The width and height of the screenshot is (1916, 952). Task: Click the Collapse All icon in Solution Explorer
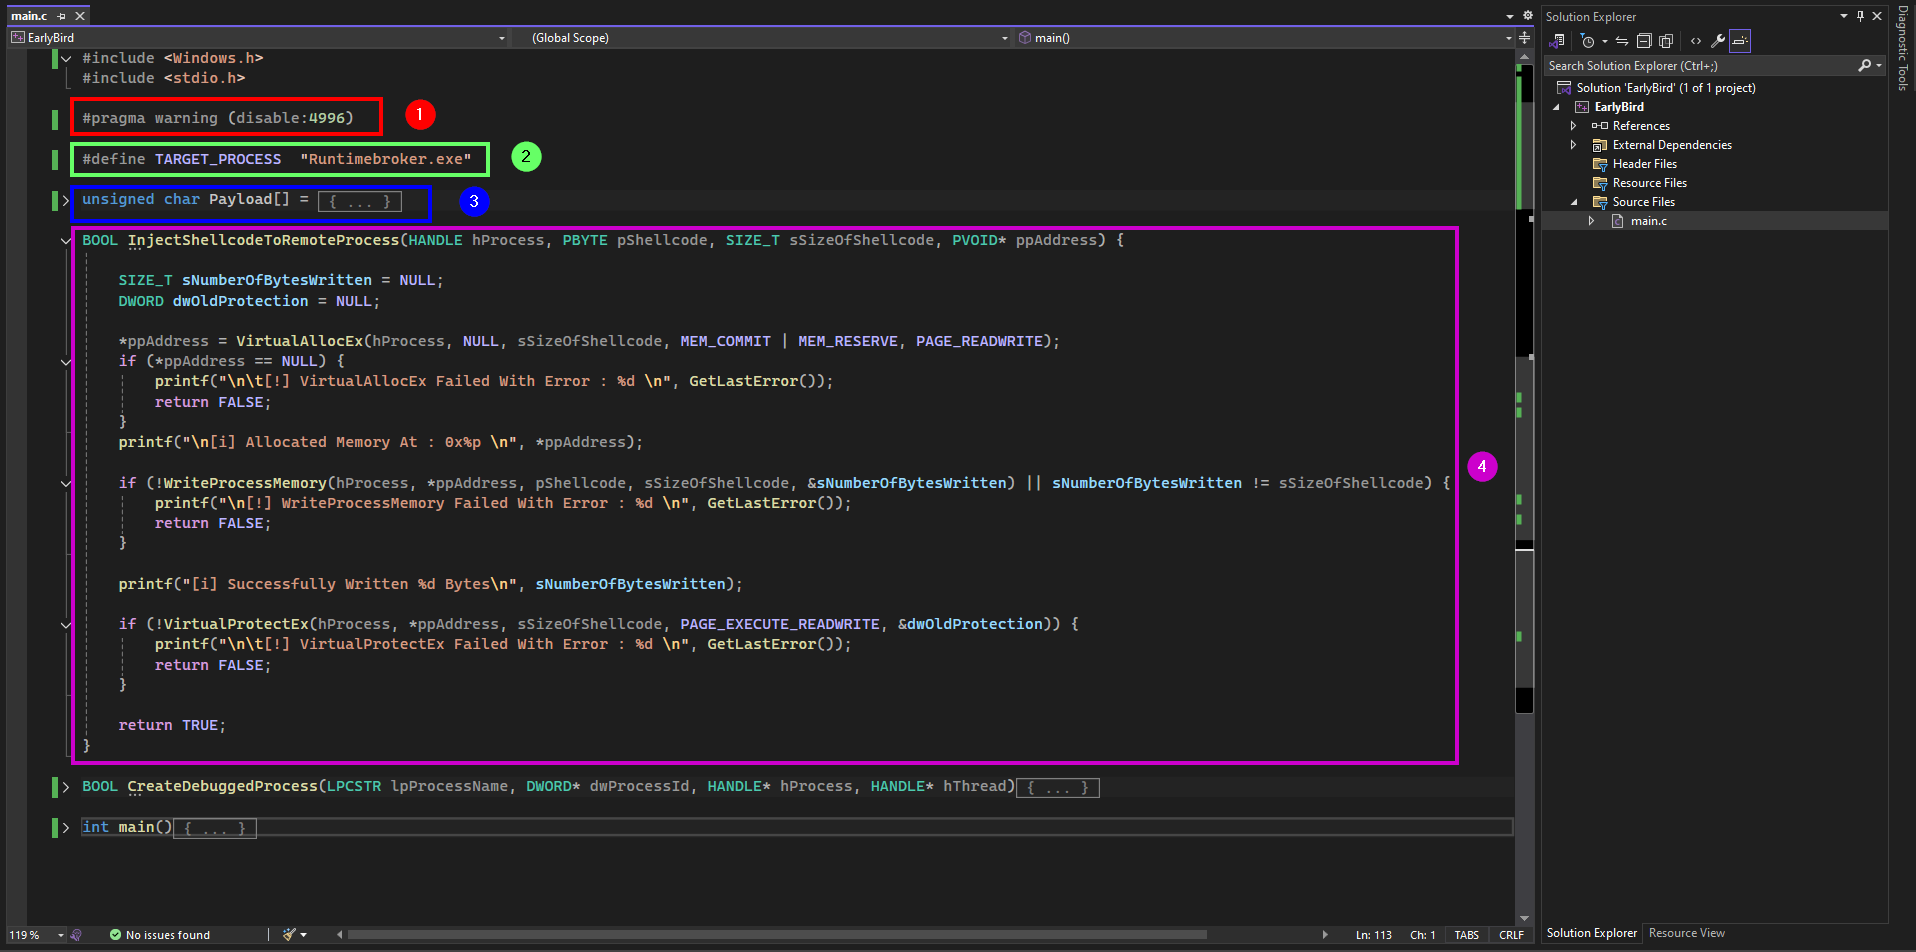(x=1644, y=41)
